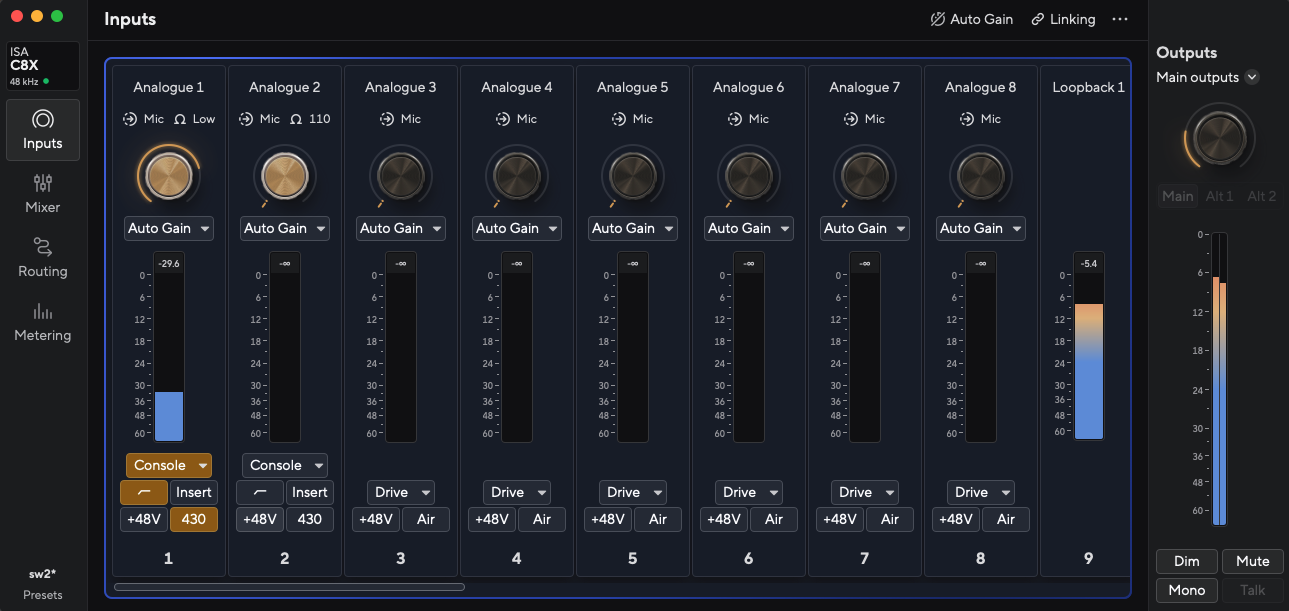This screenshot has width=1289, height=611.
Task: Click Analogue 2 Mic input source icon
Action: point(246,119)
